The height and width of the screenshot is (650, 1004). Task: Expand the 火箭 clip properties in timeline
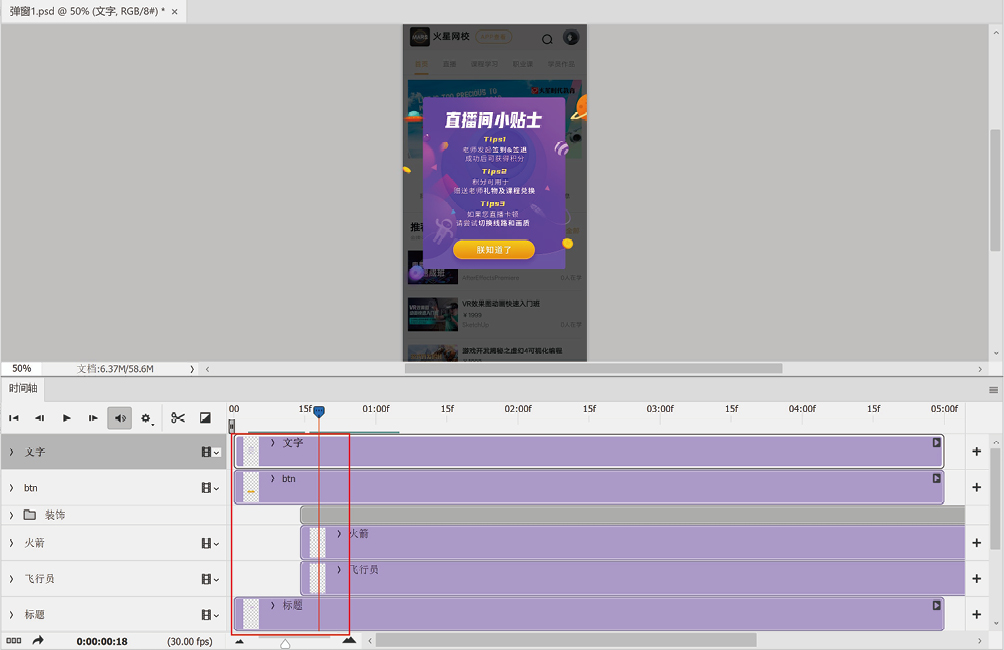pyautogui.click(x=339, y=533)
